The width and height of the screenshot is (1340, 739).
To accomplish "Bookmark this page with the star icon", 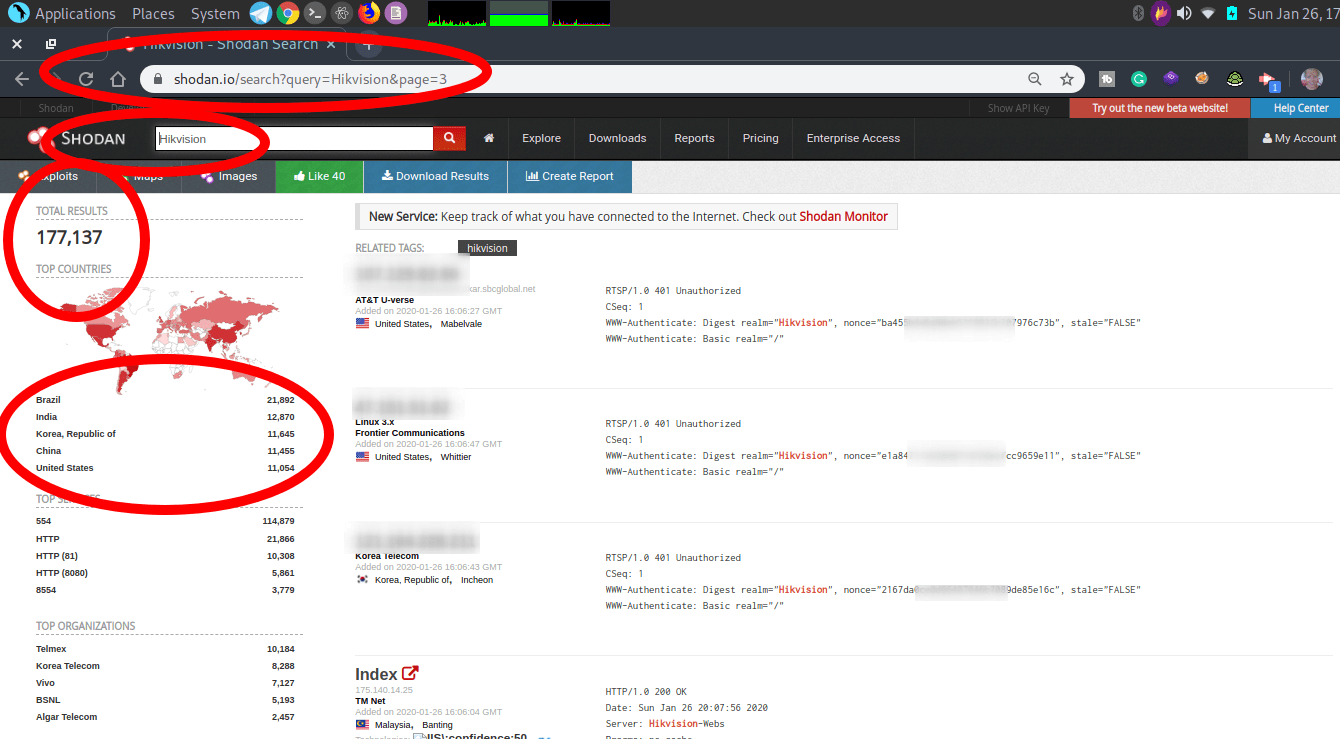I will coord(1067,79).
